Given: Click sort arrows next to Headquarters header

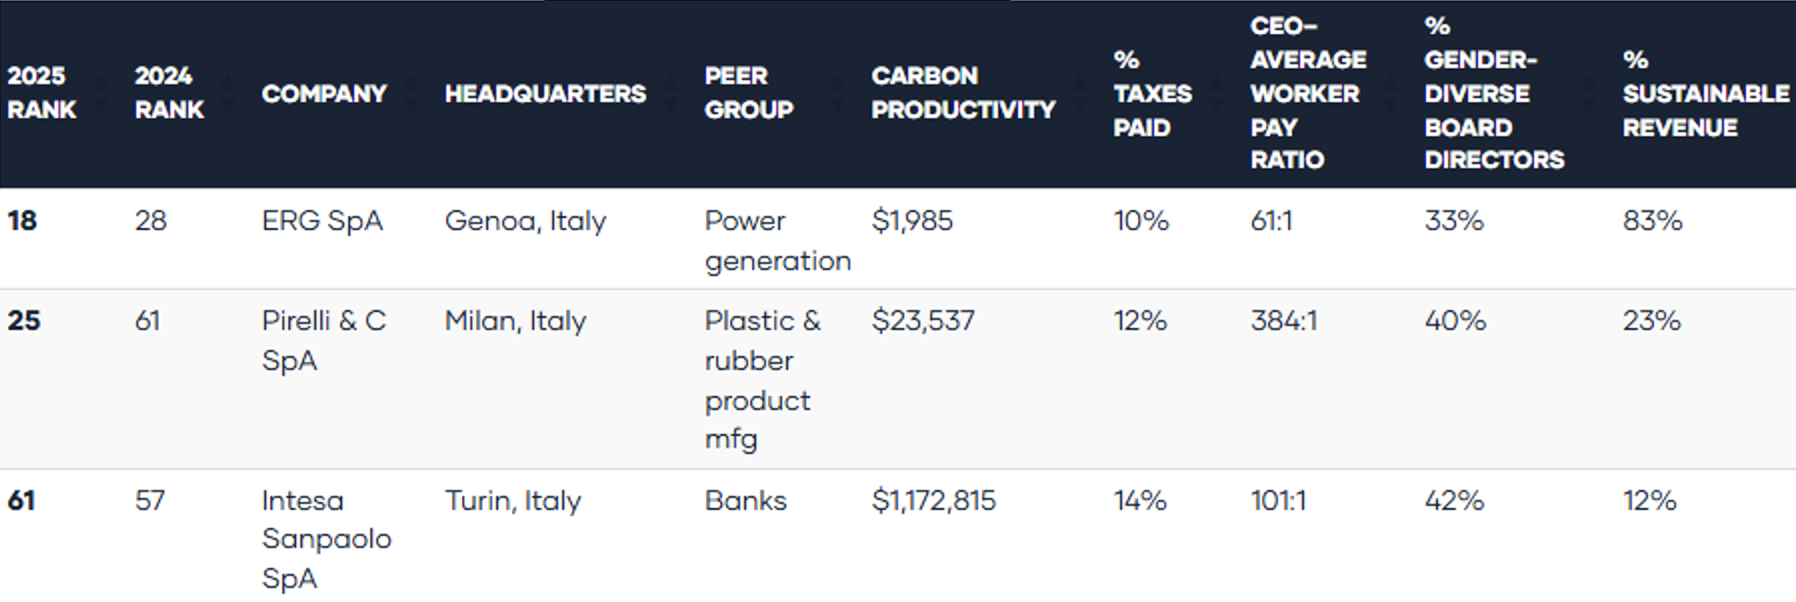Looking at the screenshot, I should tap(667, 93).
